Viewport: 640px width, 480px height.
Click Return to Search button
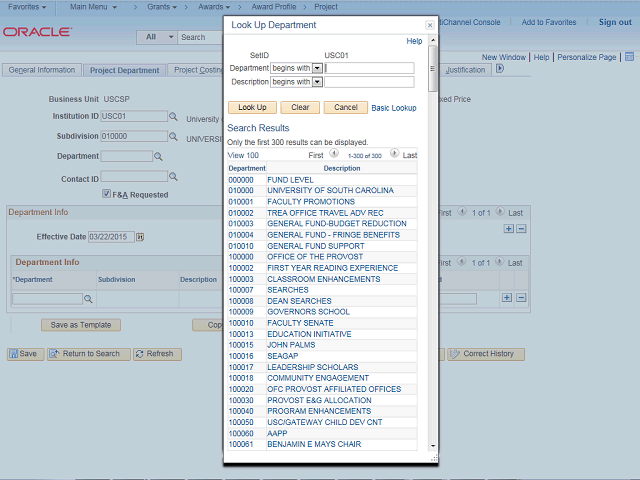[89, 354]
